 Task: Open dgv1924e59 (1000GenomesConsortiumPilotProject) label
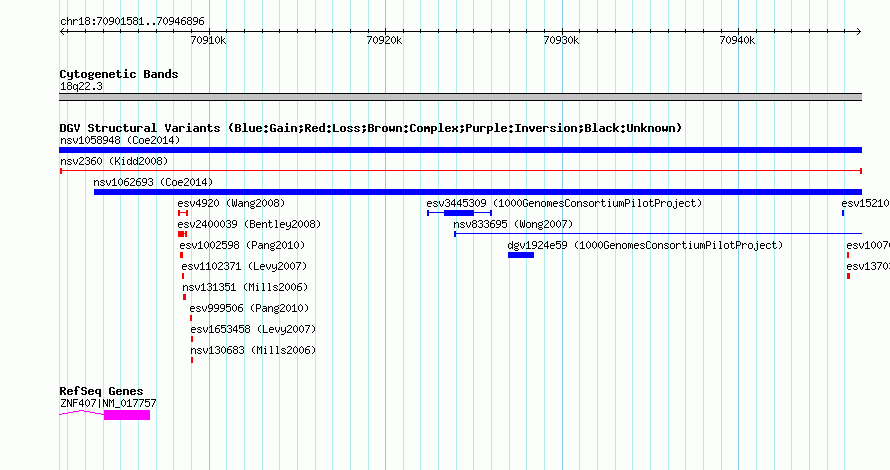(x=645, y=245)
